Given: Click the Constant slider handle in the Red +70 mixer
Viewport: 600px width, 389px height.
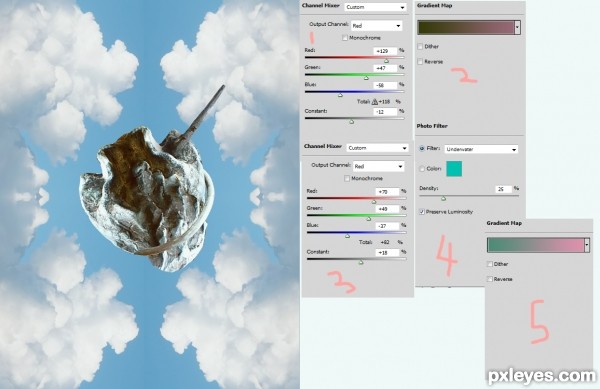Looking at the screenshot, I should coord(360,262).
